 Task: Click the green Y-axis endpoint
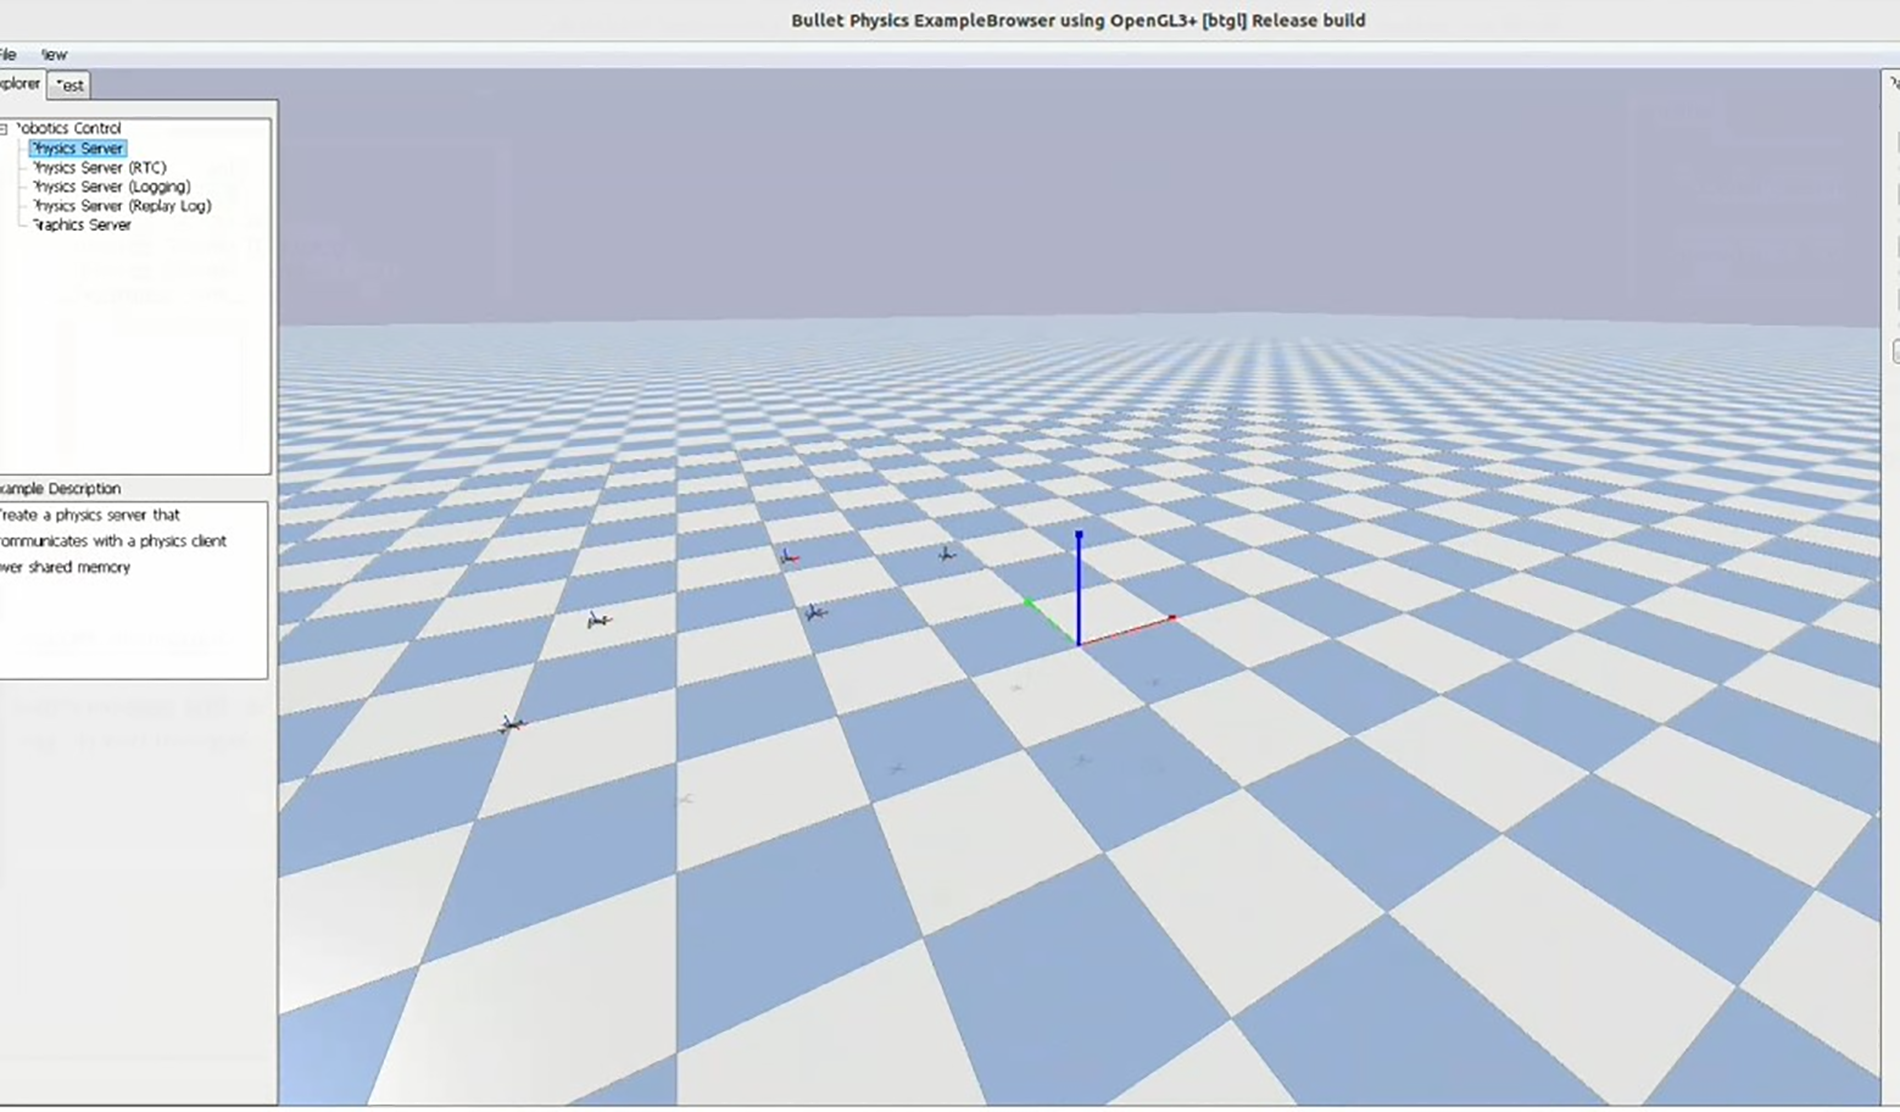pos(1028,602)
